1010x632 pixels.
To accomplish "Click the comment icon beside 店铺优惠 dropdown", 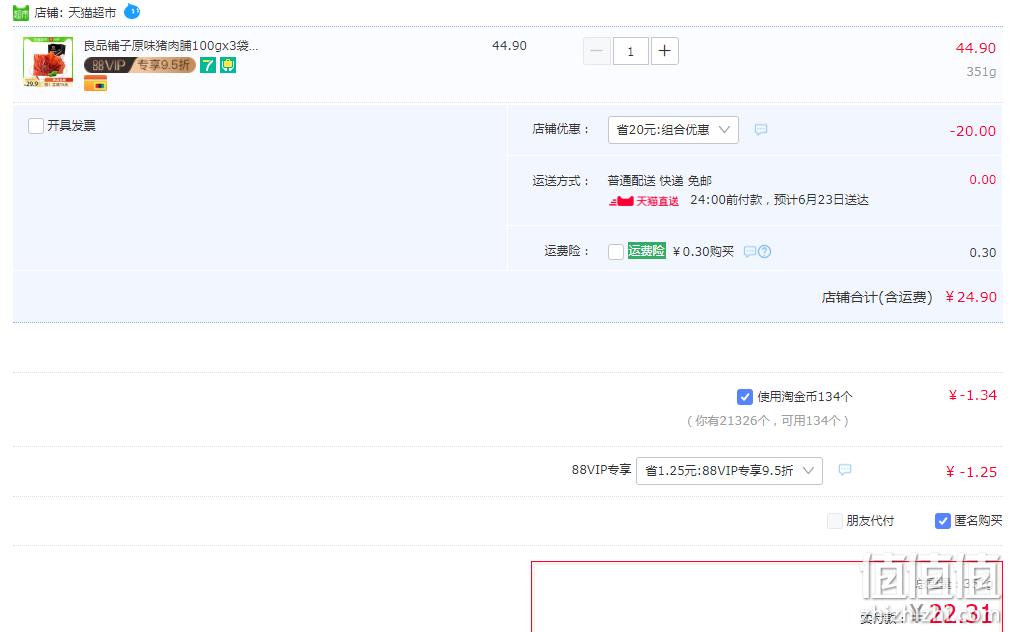I will click(x=761, y=129).
